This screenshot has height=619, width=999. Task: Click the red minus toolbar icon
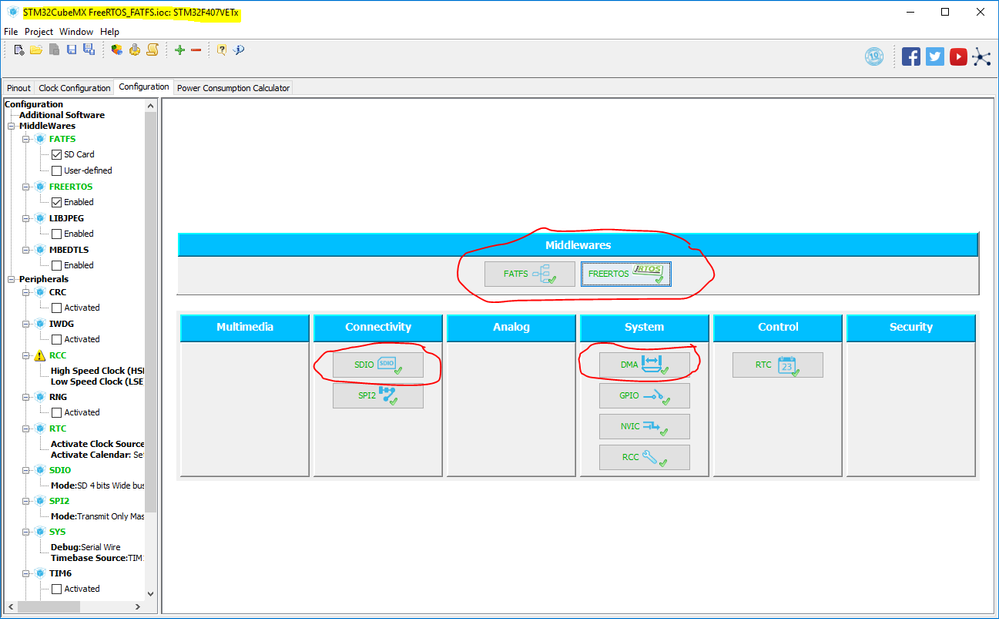196,50
